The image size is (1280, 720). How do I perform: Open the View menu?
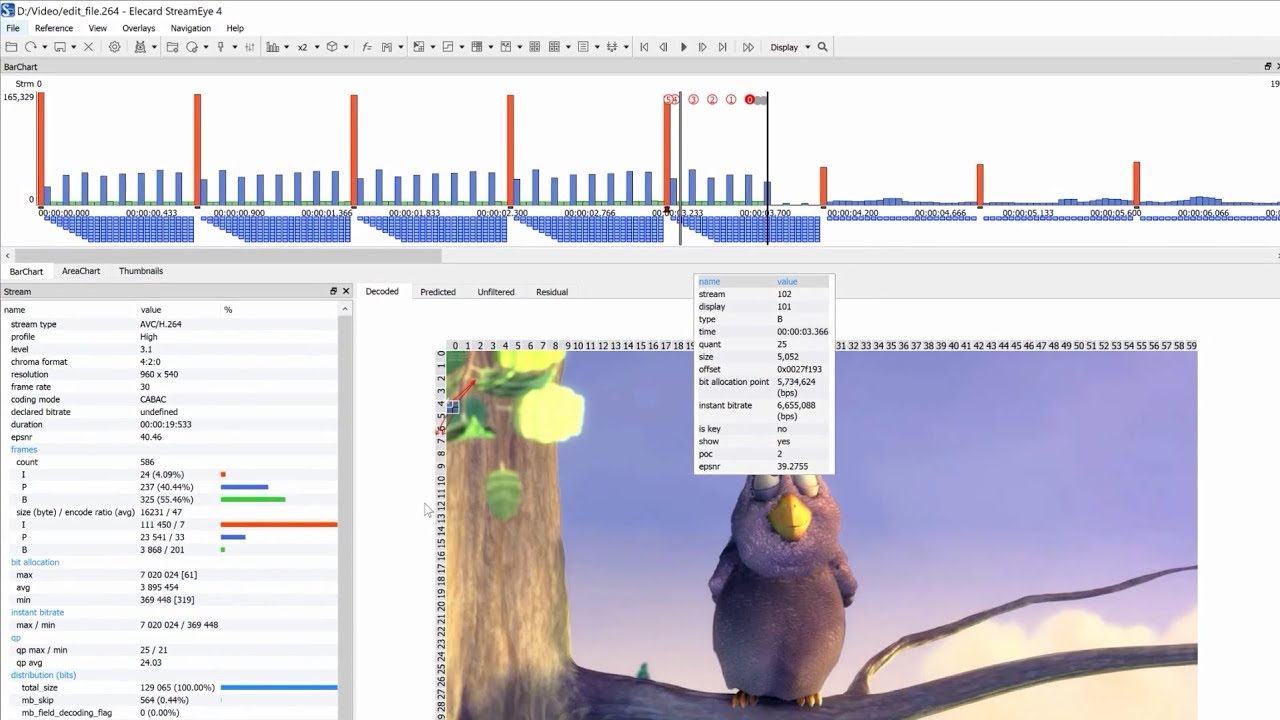point(98,28)
